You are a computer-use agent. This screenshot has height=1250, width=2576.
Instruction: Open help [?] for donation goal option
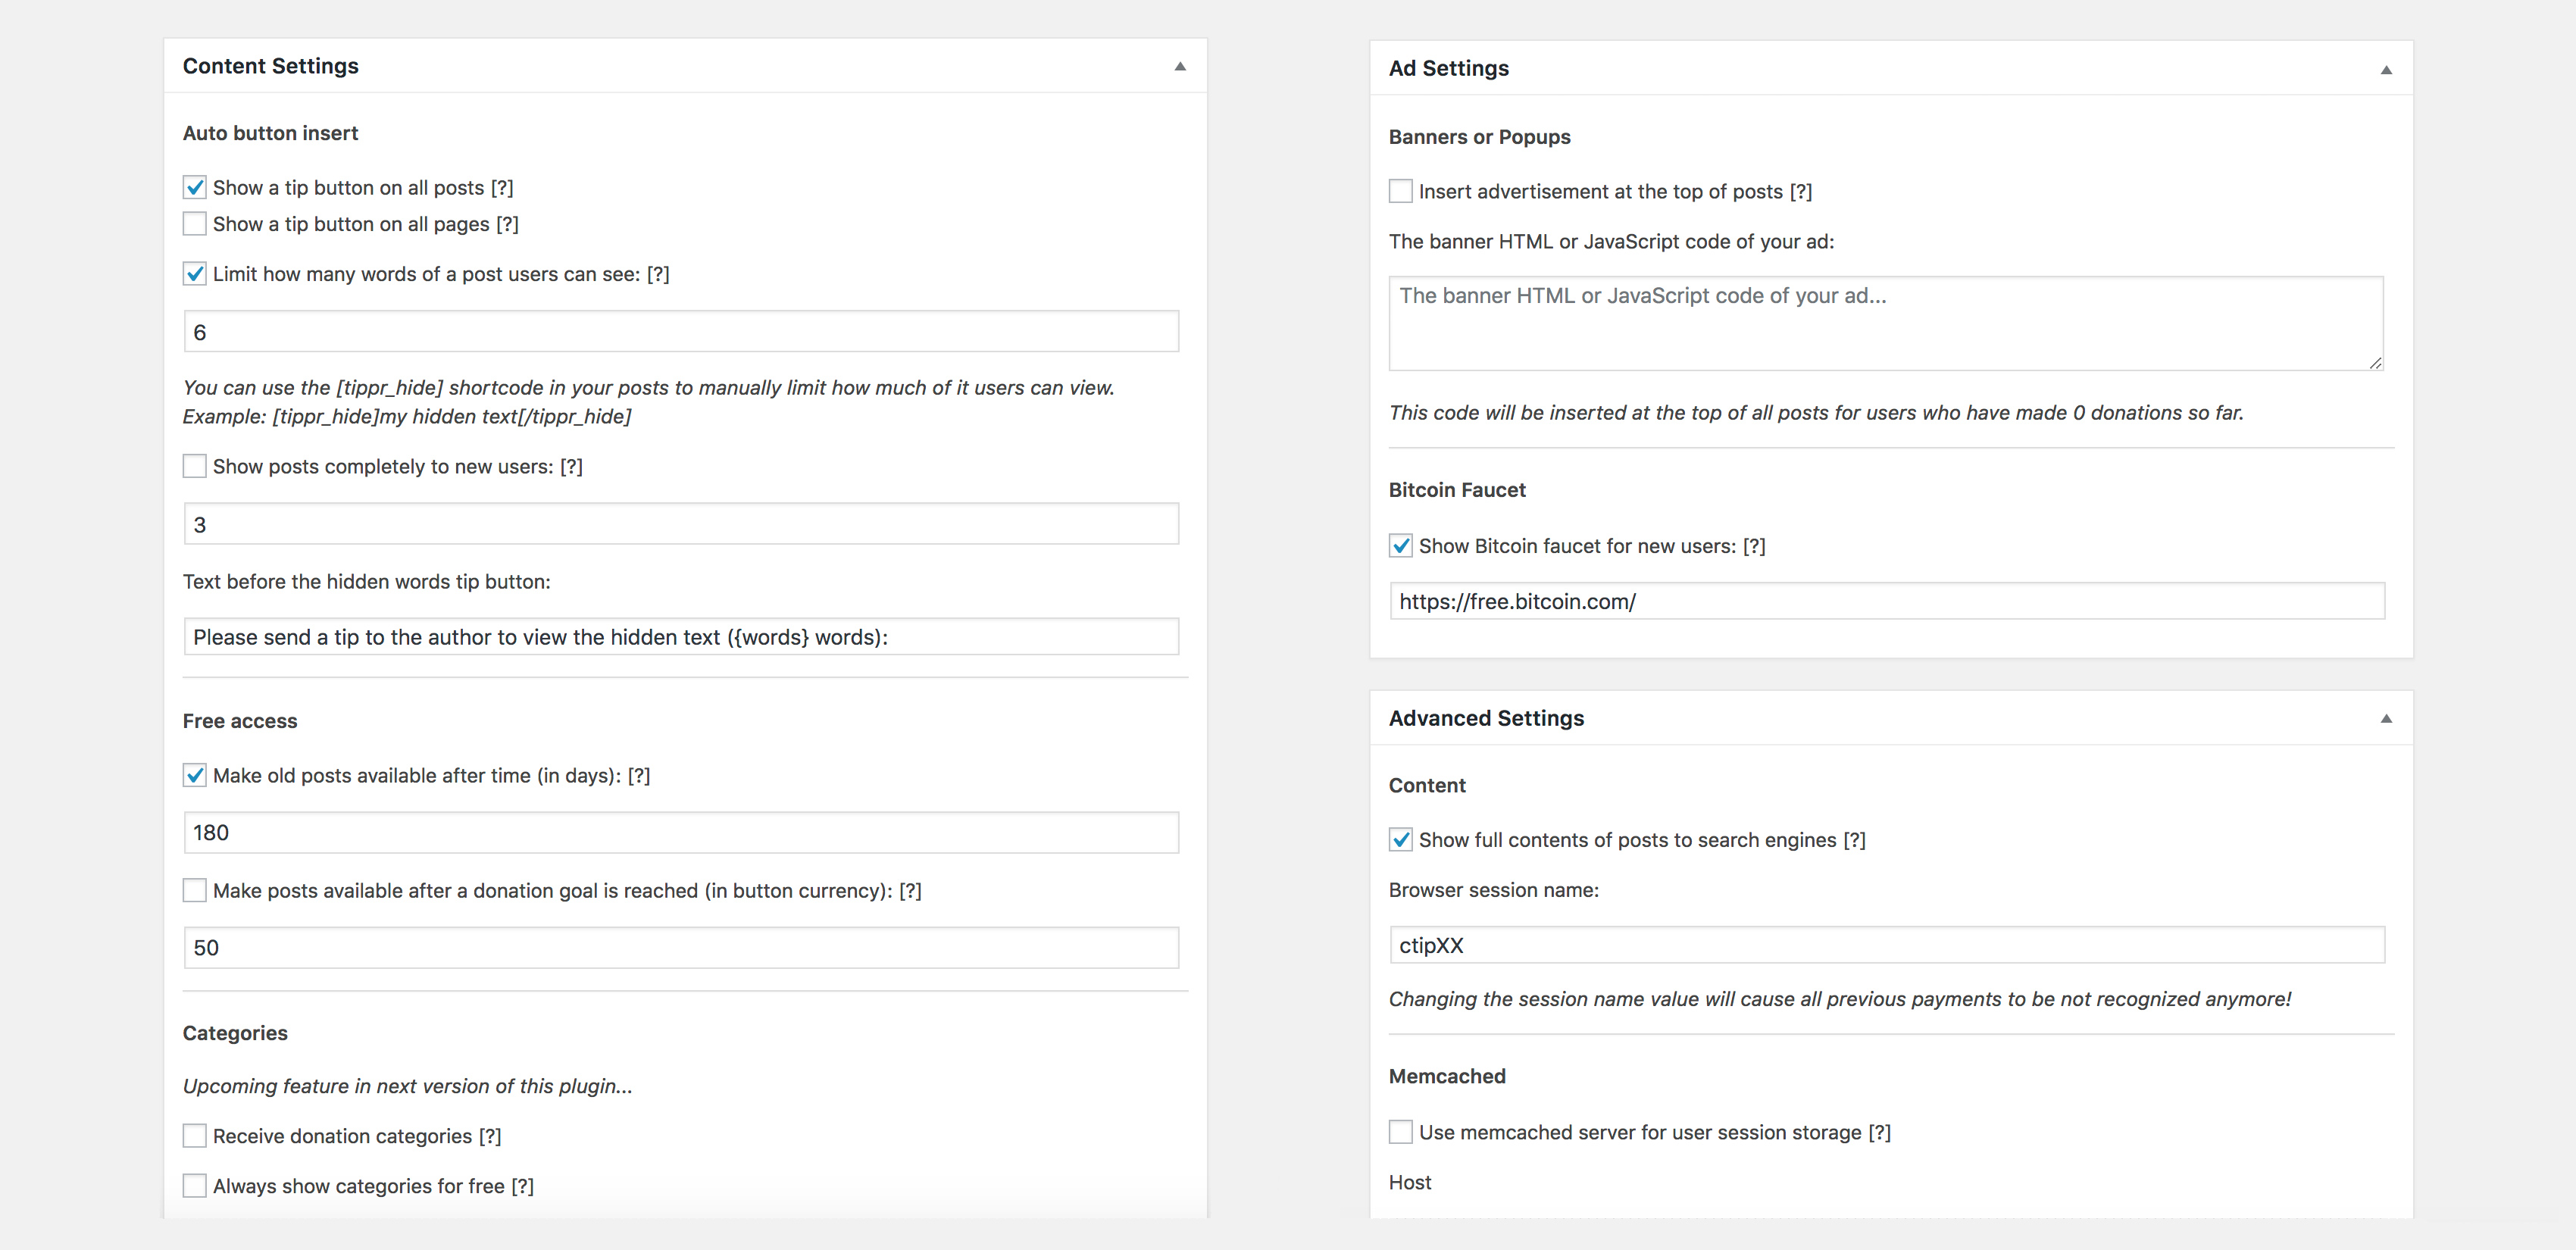point(910,891)
